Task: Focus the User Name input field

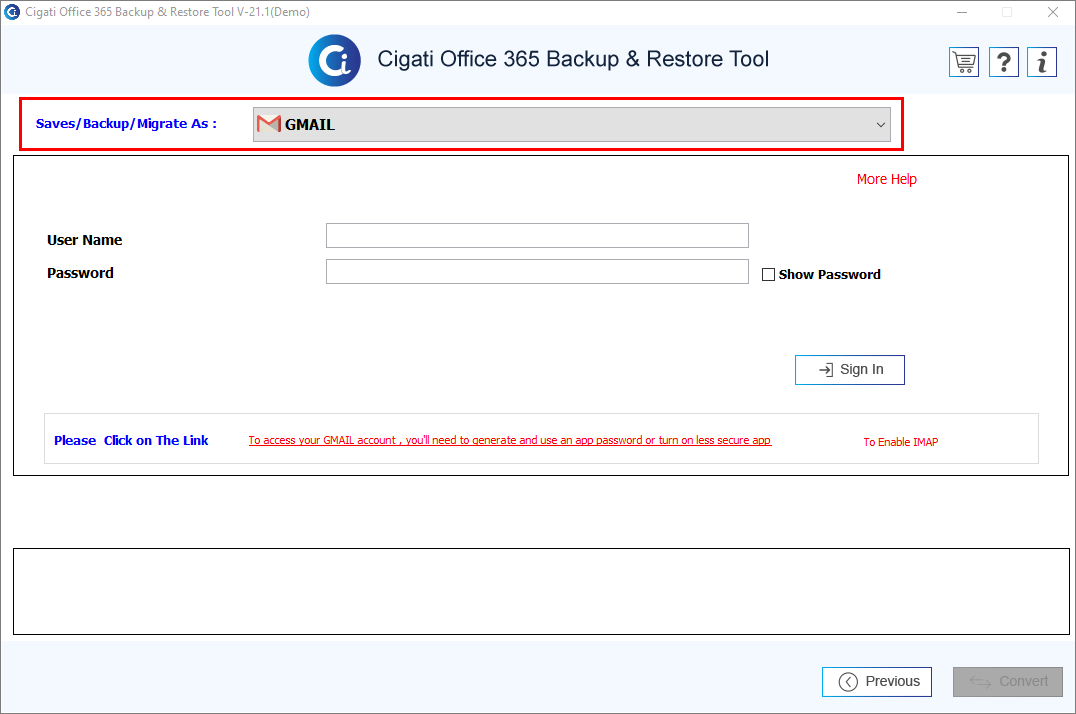Action: pyautogui.click(x=537, y=235)
